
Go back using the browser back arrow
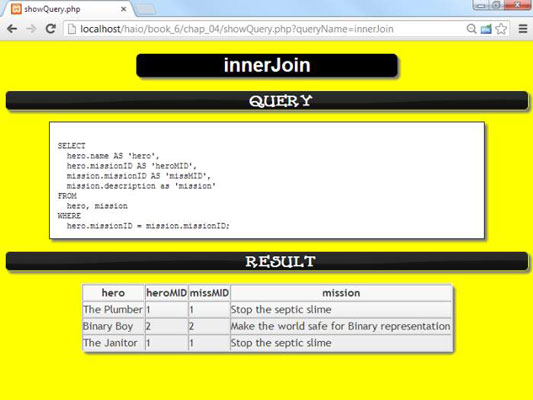tap(12, 29)
